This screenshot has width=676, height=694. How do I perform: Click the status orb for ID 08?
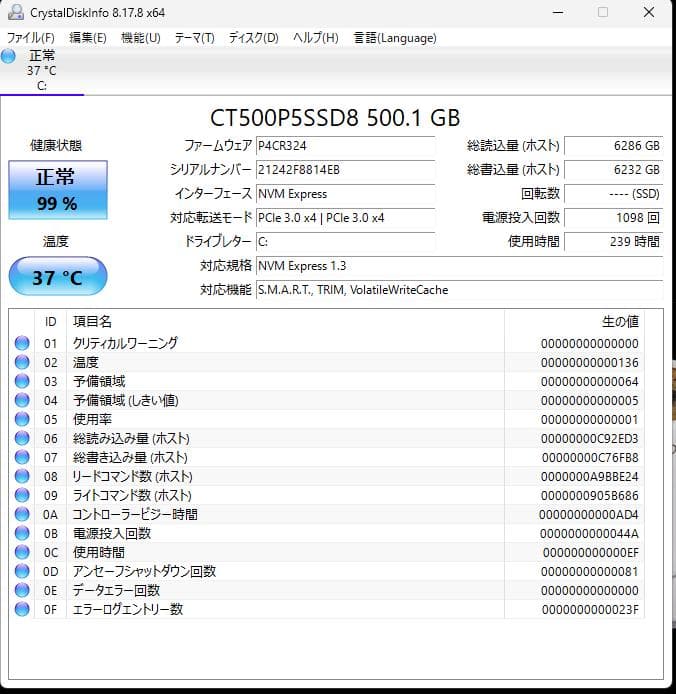pyautogui.click(x=22, y=476)
